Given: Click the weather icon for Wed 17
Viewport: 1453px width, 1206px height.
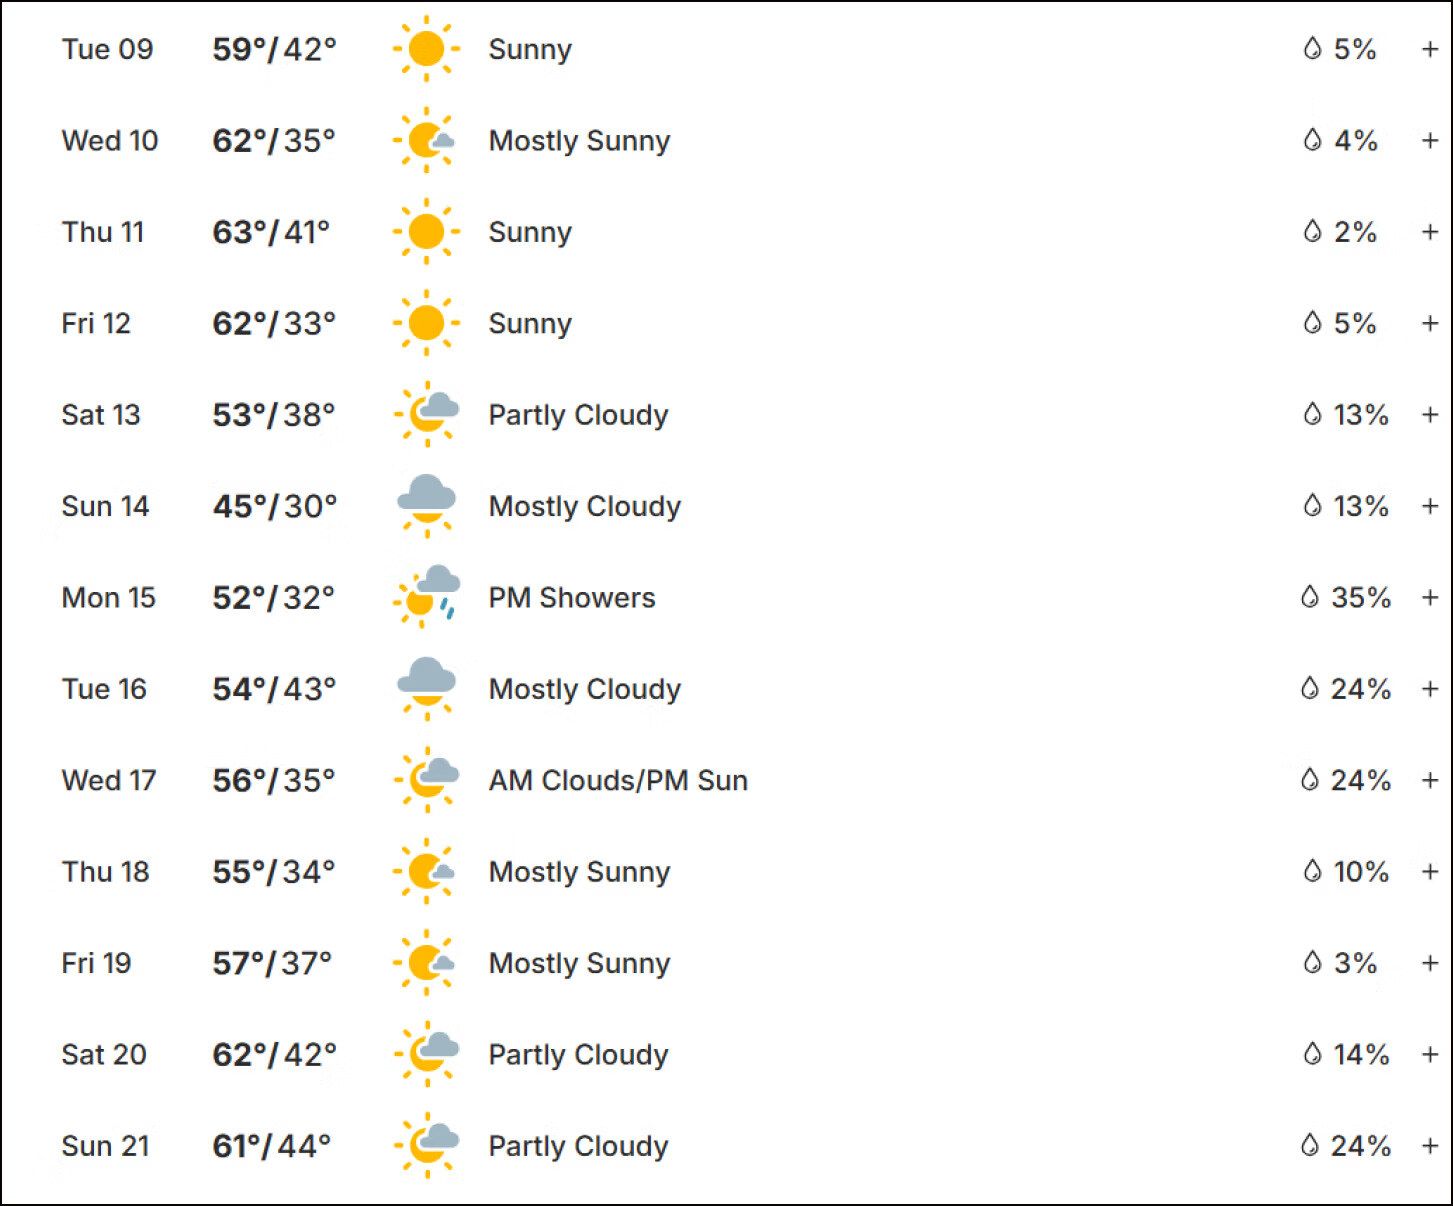Looking at the screenshot, I should [x=426, y=780].
